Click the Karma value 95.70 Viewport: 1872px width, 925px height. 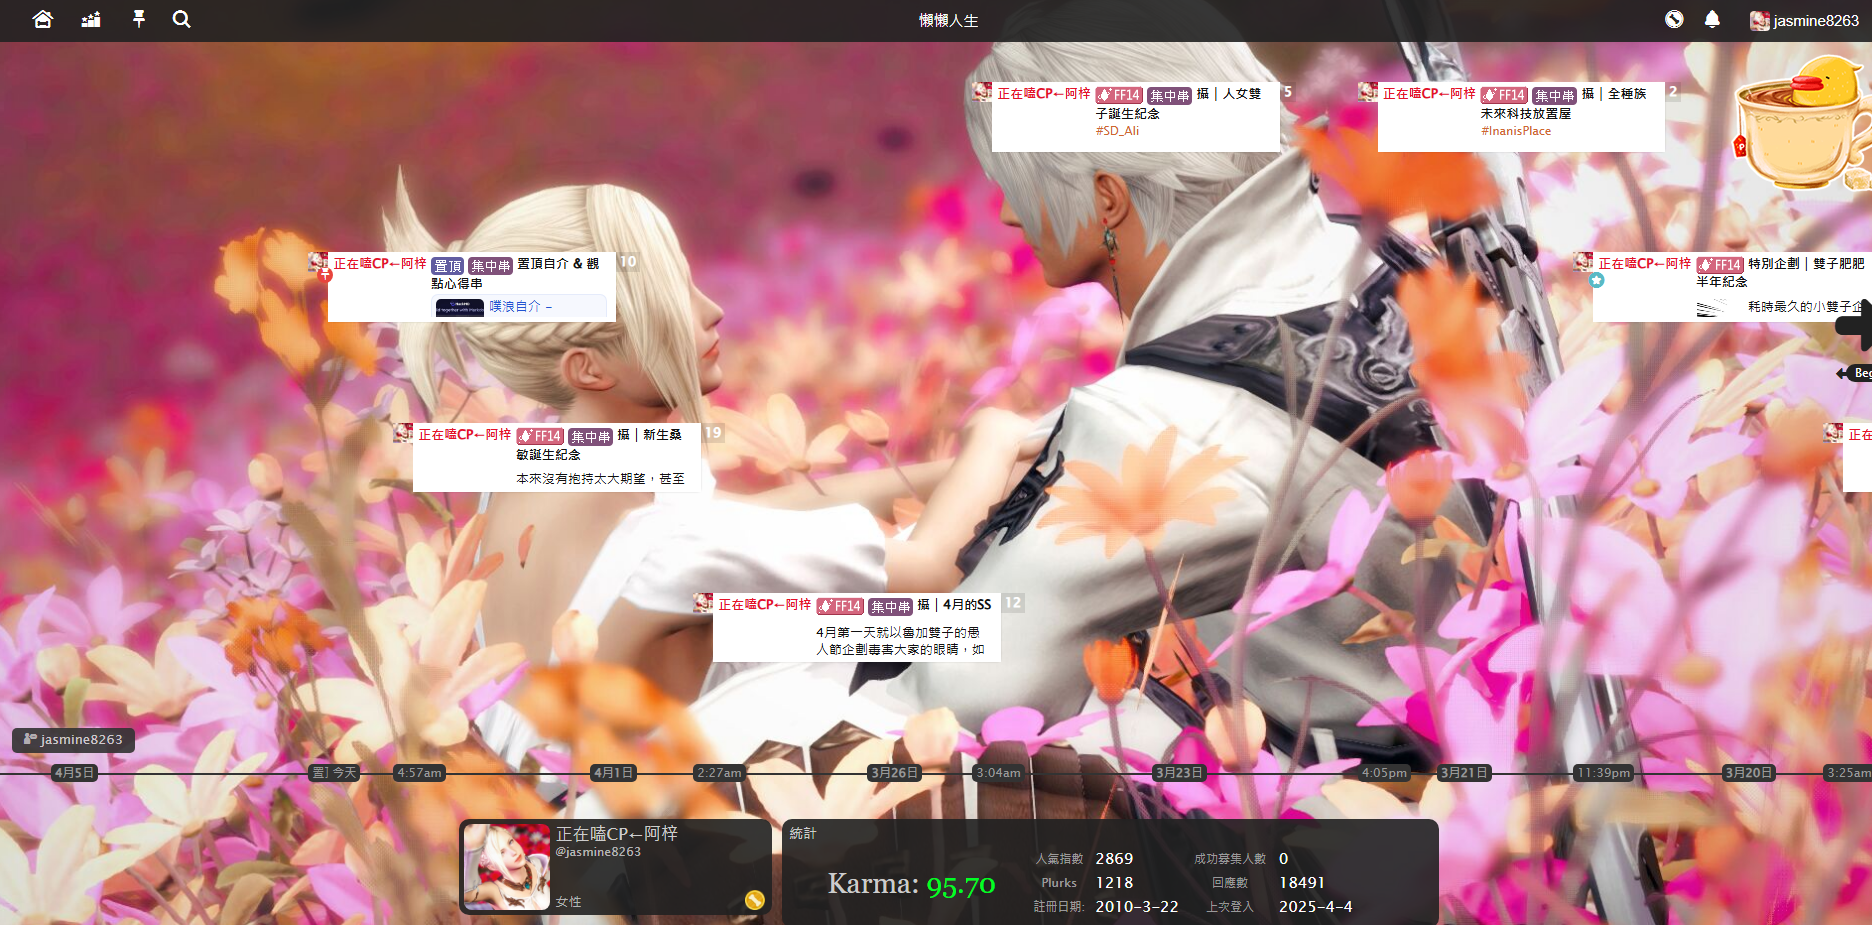tap(961, 886)
